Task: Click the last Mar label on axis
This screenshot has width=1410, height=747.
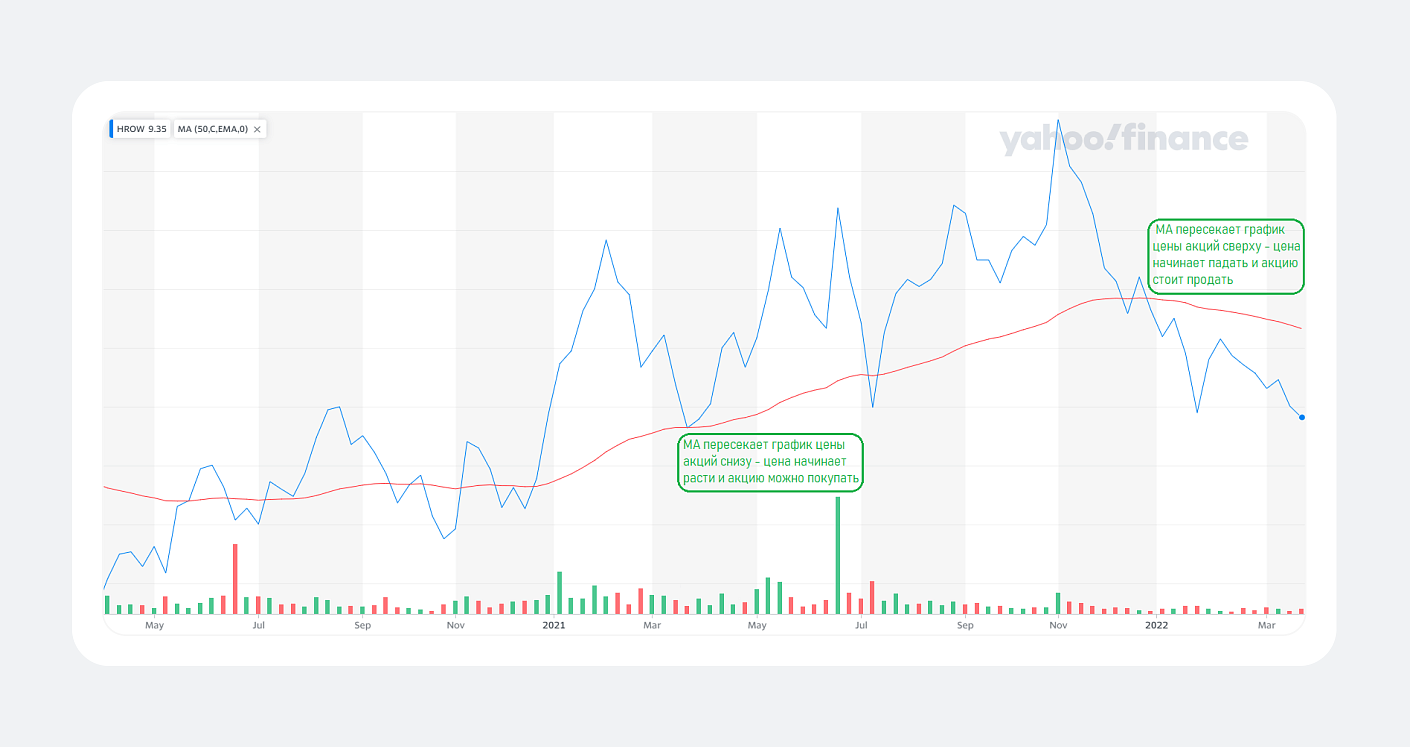Action: click(x=1267, y=626)
